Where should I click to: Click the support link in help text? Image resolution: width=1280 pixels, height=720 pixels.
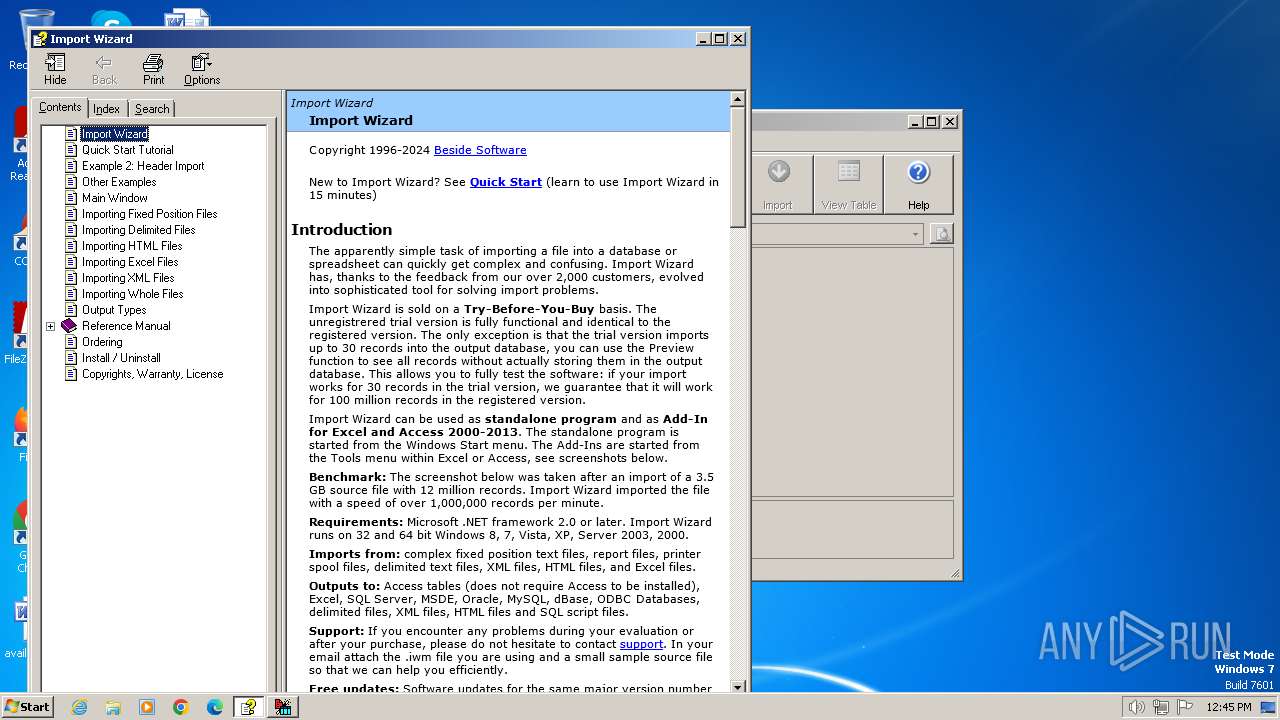tap(641, 644)
